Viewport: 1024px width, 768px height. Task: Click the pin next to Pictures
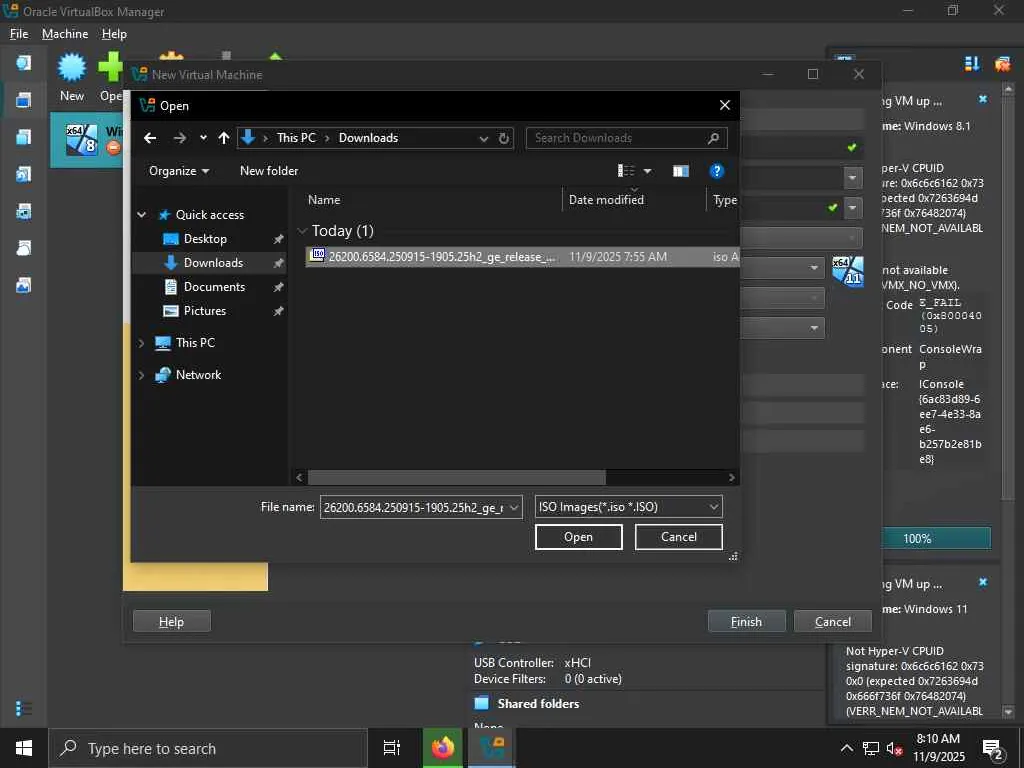coord(278,312)
